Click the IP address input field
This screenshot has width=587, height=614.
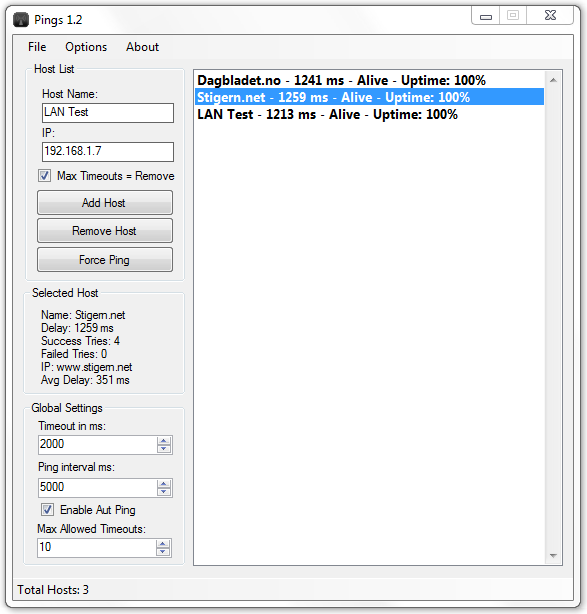coord(108,152)
